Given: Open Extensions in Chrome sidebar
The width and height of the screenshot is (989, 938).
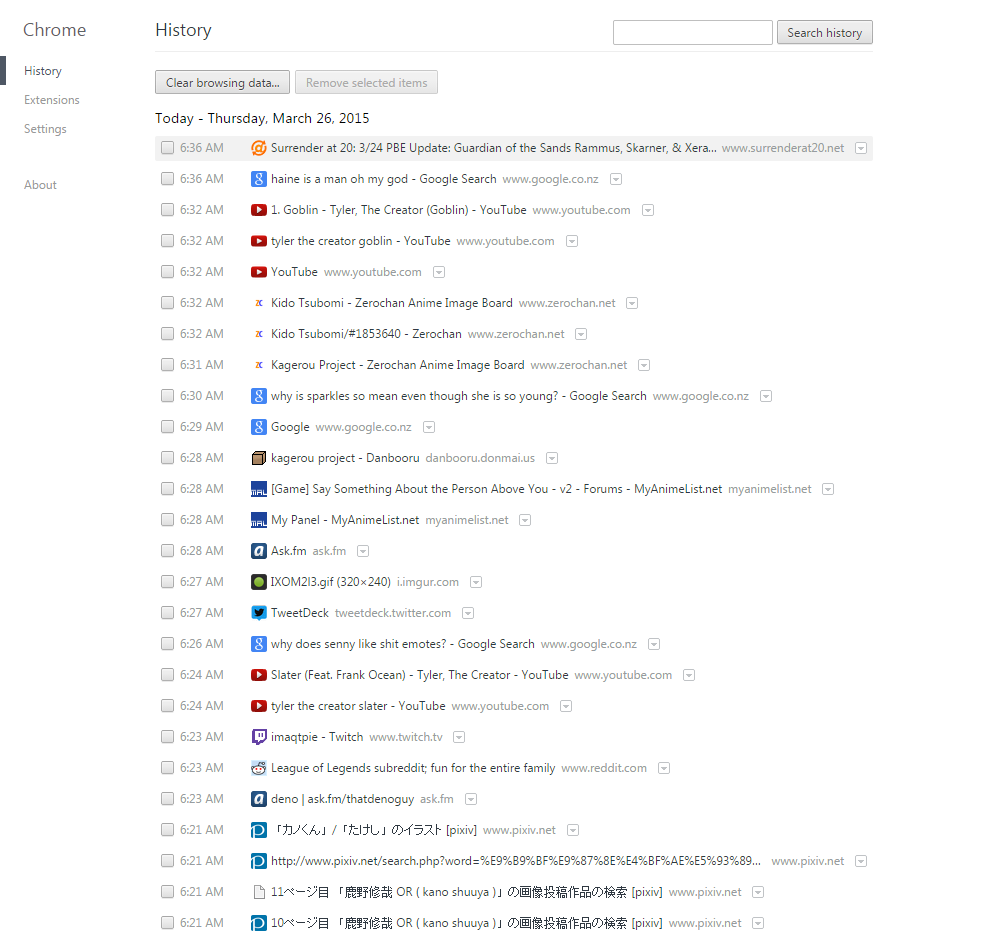Looking at the screenshot, I should (52, 100).
